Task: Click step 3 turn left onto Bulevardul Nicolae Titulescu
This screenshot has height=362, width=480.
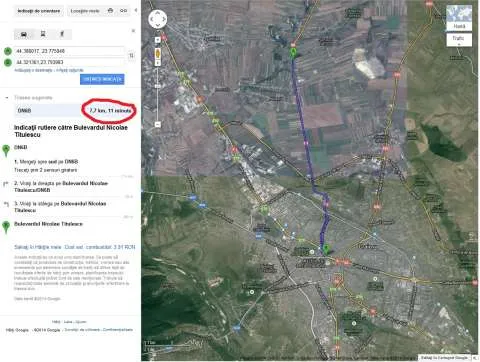Action: [x=60, y=207]
